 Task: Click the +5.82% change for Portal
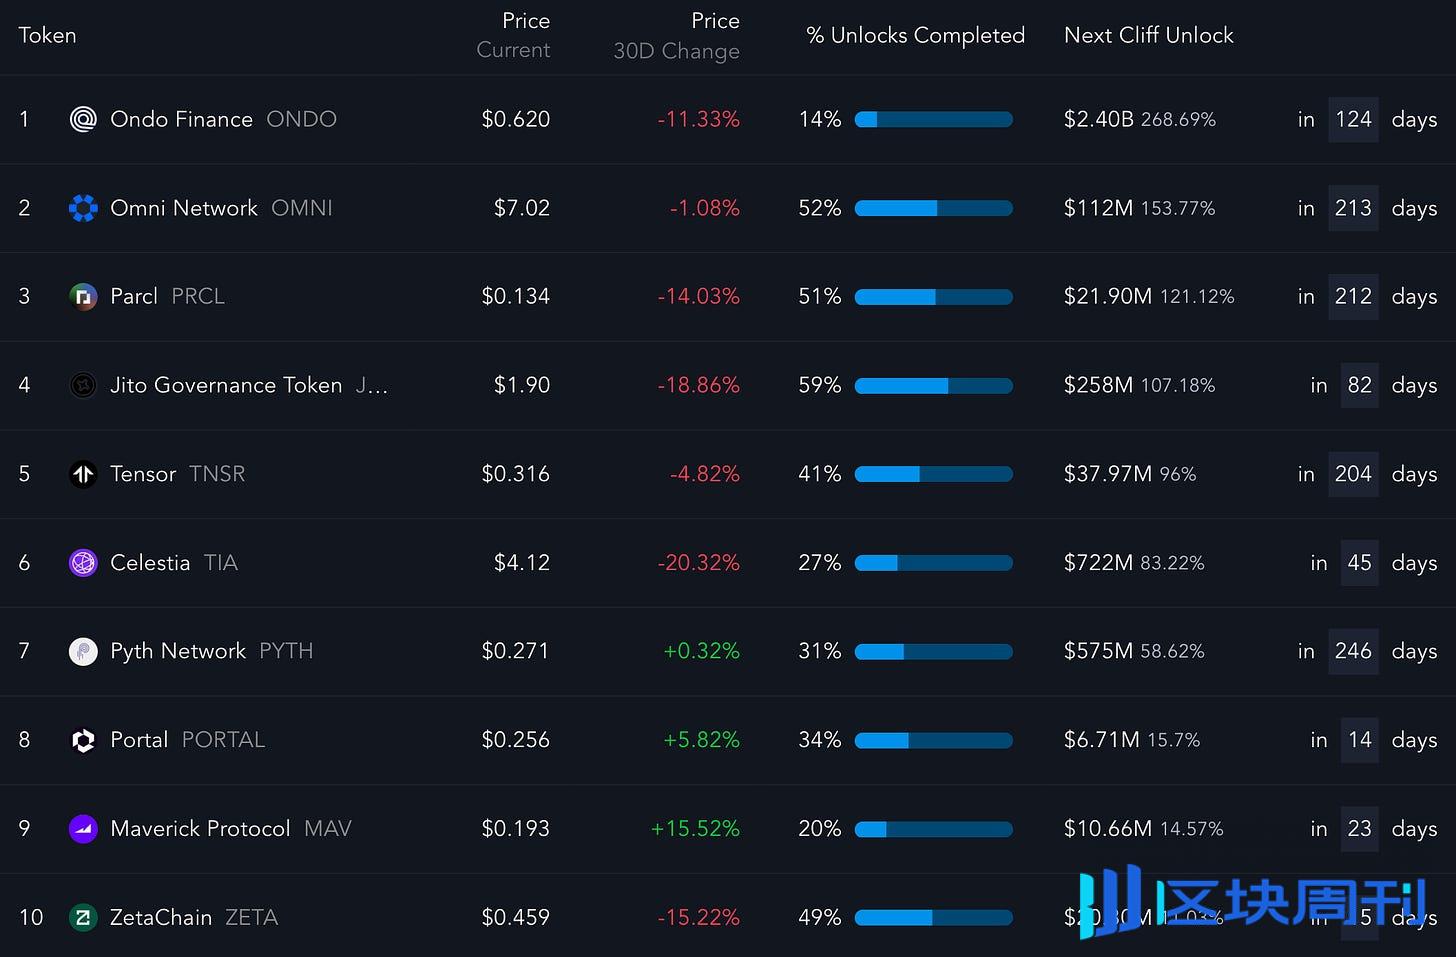click(702, 740)
